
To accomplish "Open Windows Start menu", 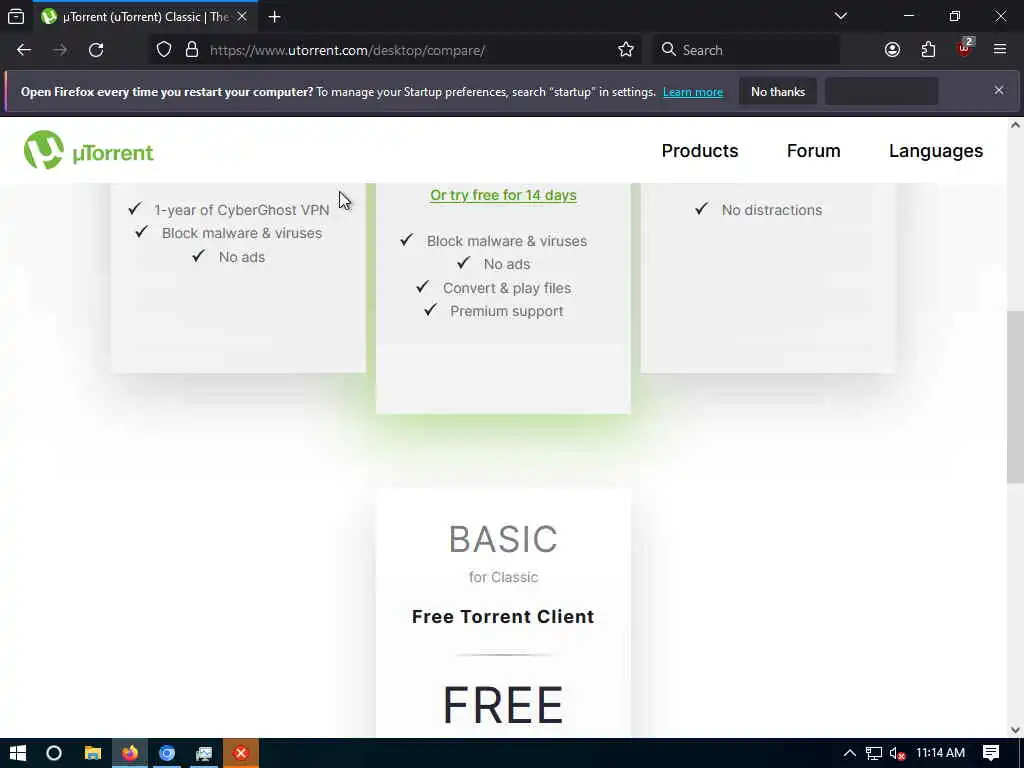I will coord(18,753).
